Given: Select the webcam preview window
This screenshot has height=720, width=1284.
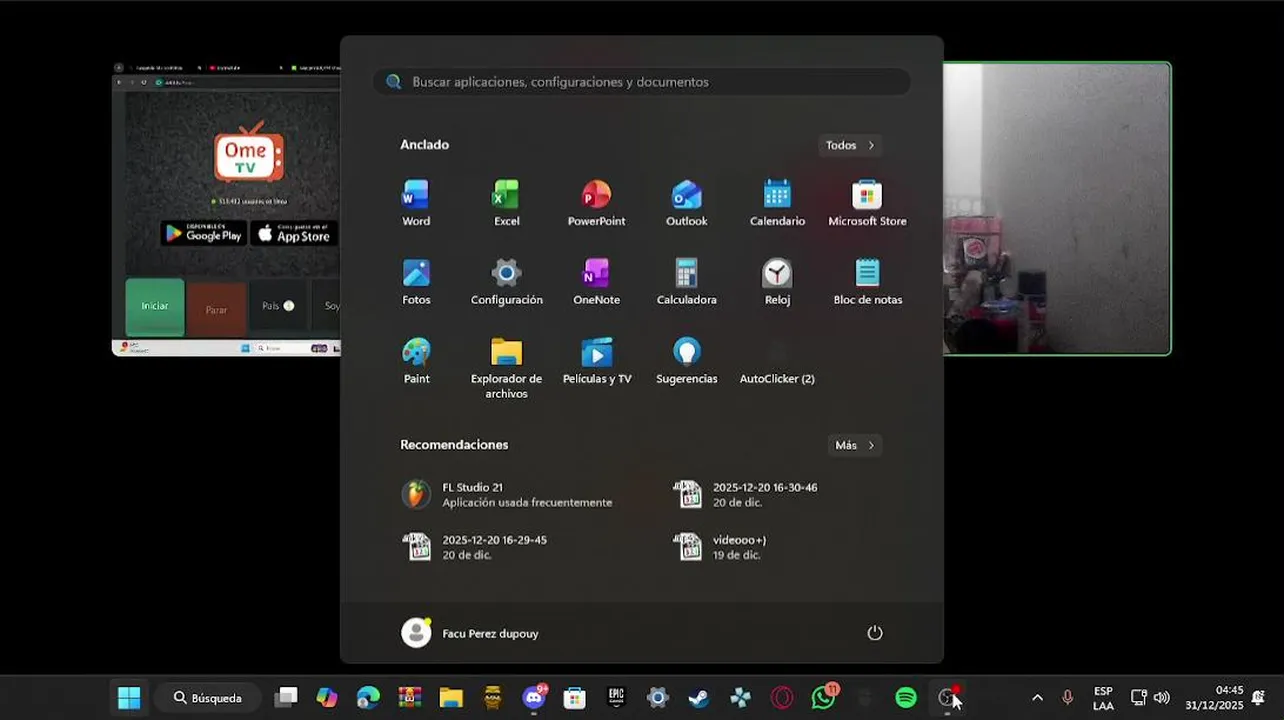Looking at the screenshot, I should [1057, 209].
